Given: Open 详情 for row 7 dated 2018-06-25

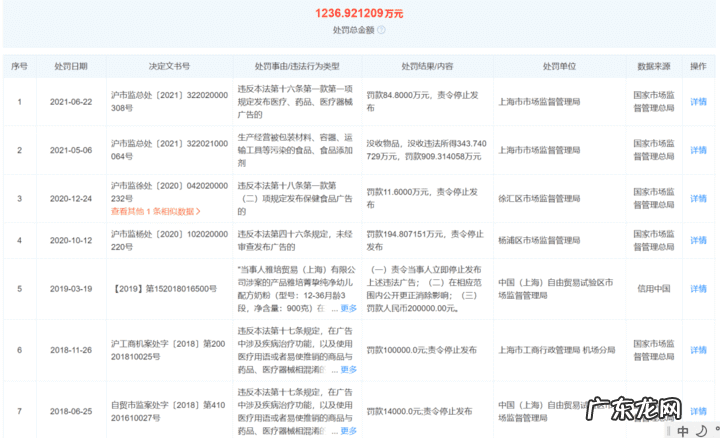Looking at the screenshot, I should 698,411.
